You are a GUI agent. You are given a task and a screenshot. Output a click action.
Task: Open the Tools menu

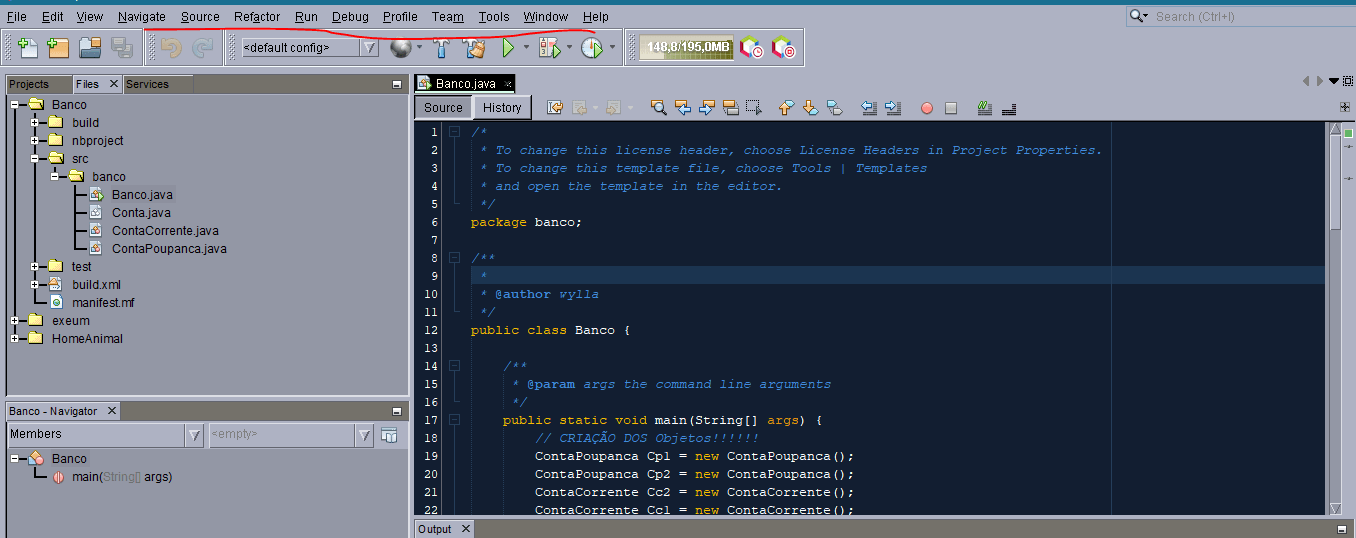pos(494,16)
